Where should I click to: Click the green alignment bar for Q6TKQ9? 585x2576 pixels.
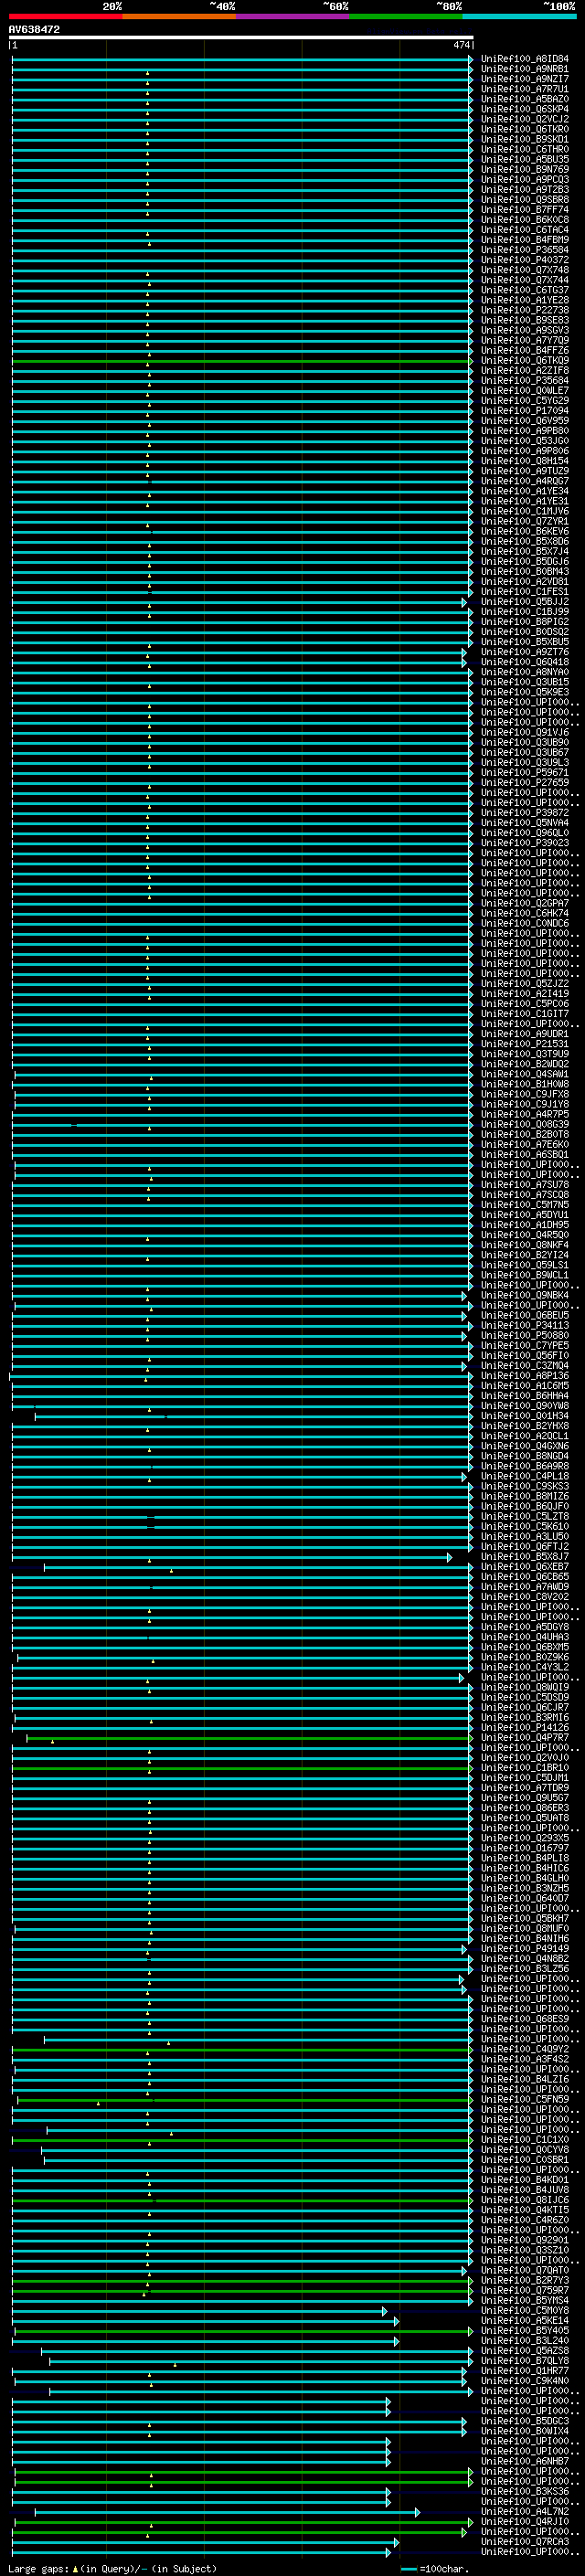coord(241,360)
